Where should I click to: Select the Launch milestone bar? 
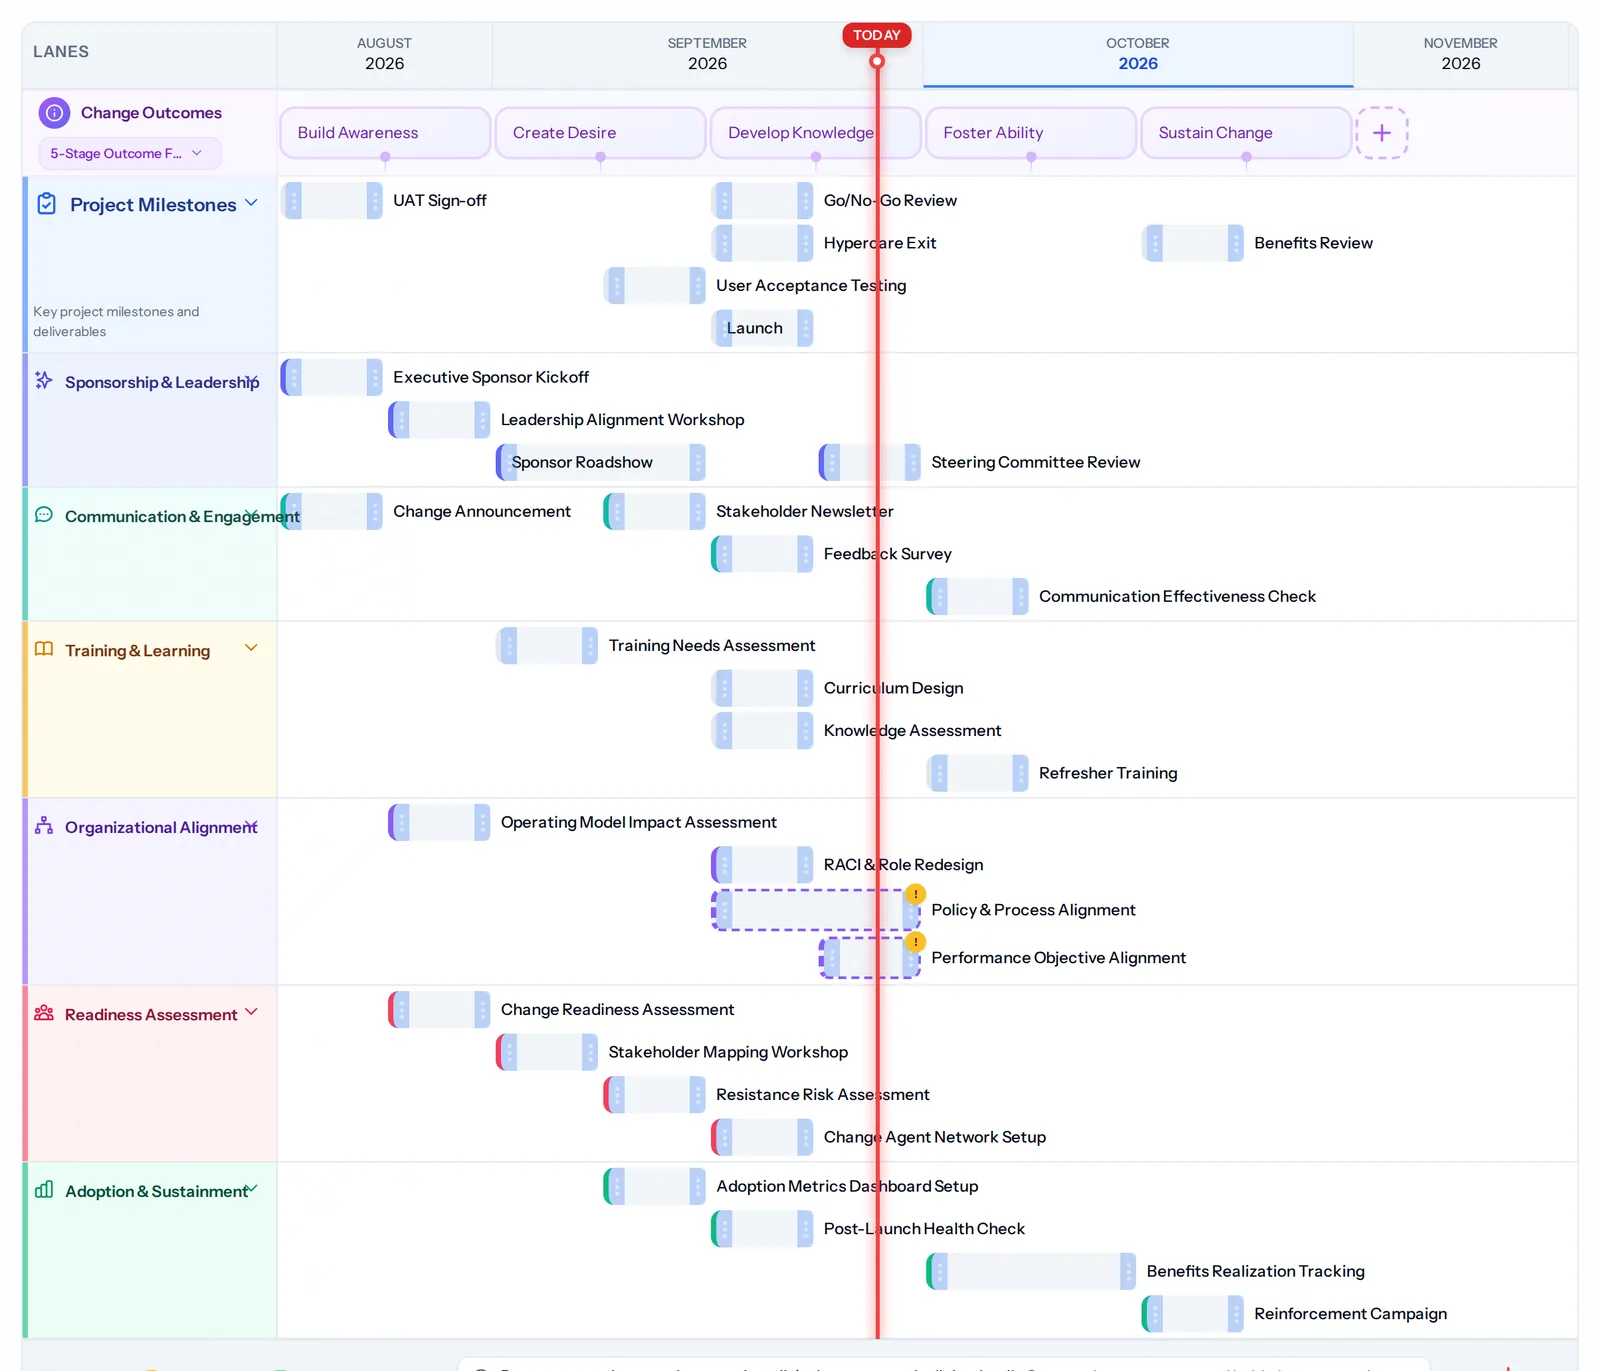tap(762, 328)
